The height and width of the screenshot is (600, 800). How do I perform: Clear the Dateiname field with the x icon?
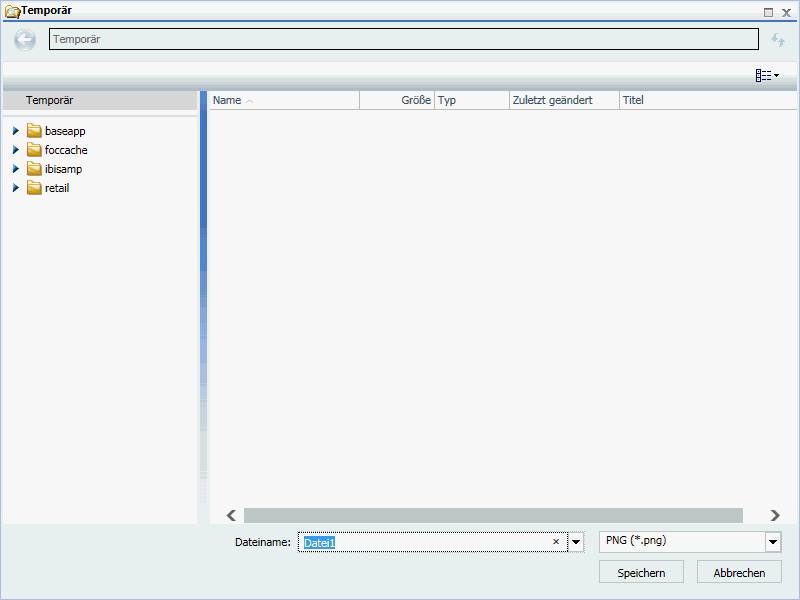click(x=556, y=542)
